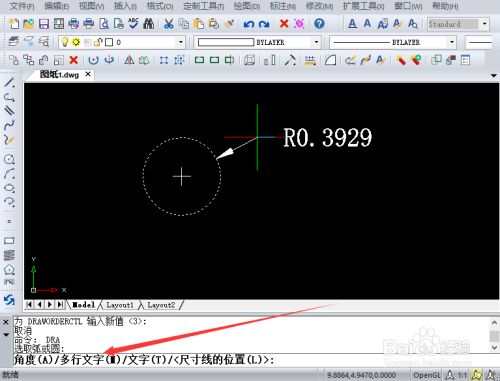Select the Arc tool in left toolbar
The width and height of the screenshot is (500, 381).
click(9, 173)
